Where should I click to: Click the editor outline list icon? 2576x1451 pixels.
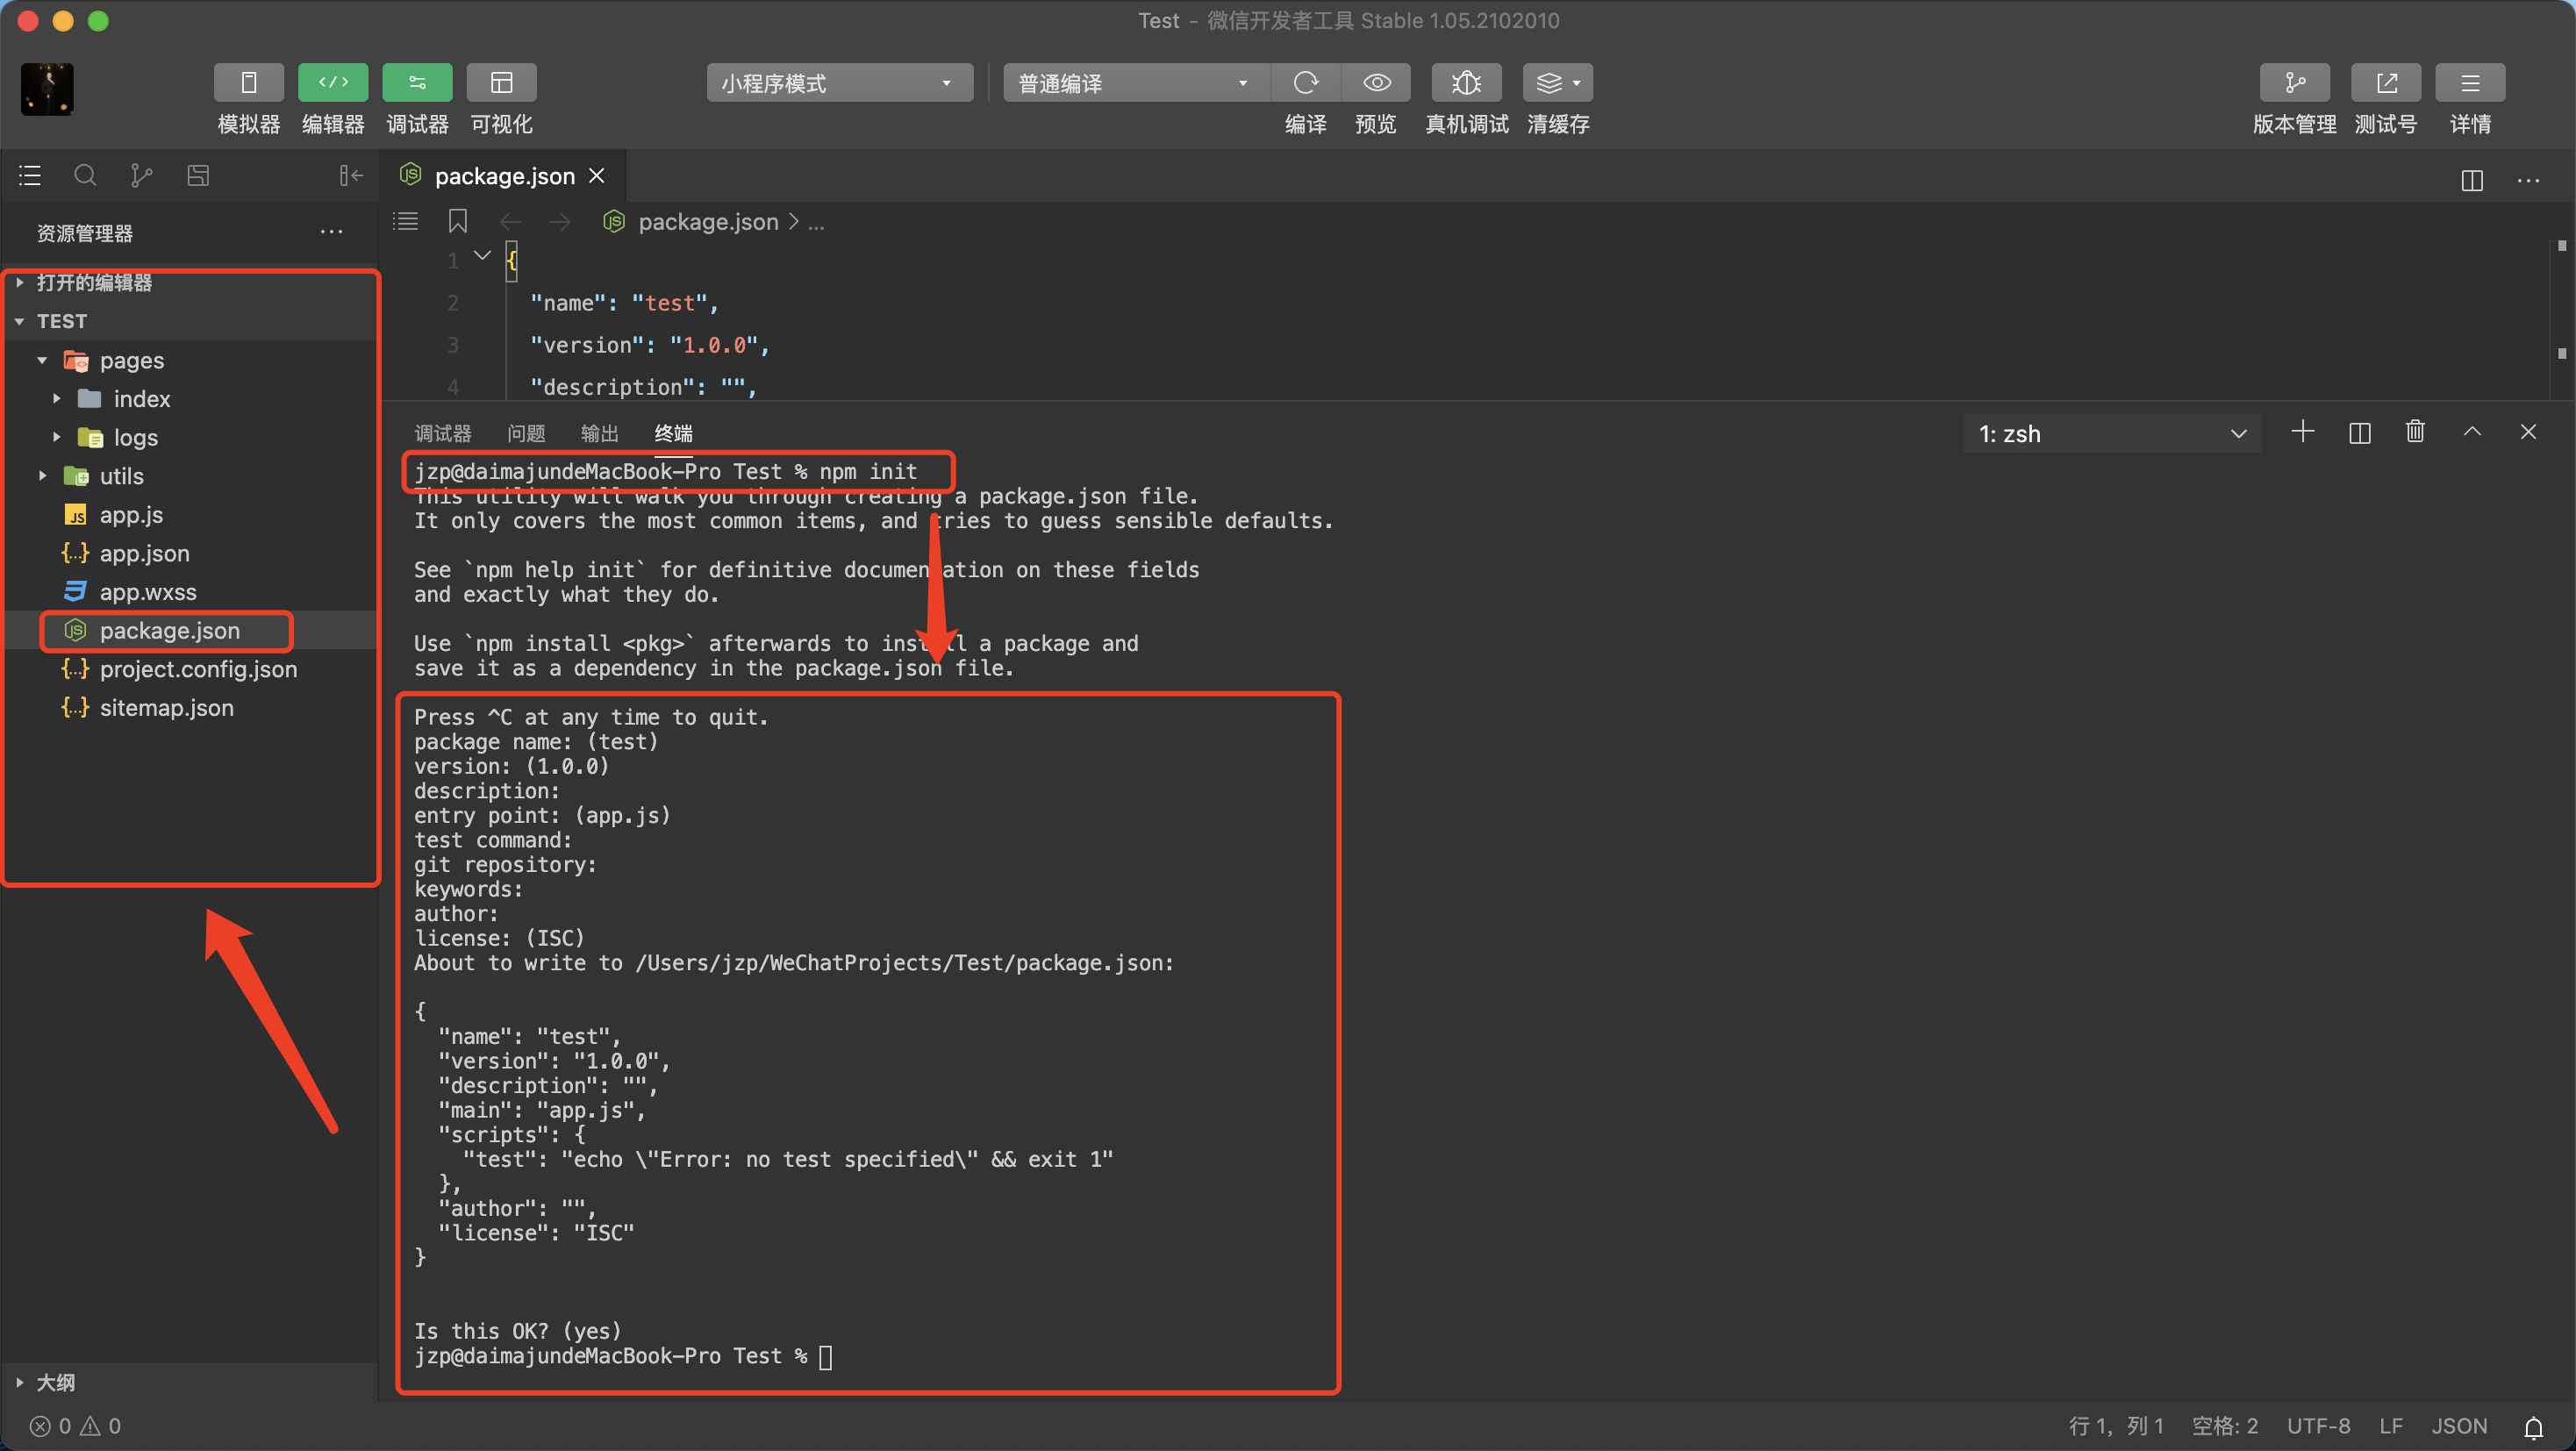pyautogui.click(x=405, y=221)
